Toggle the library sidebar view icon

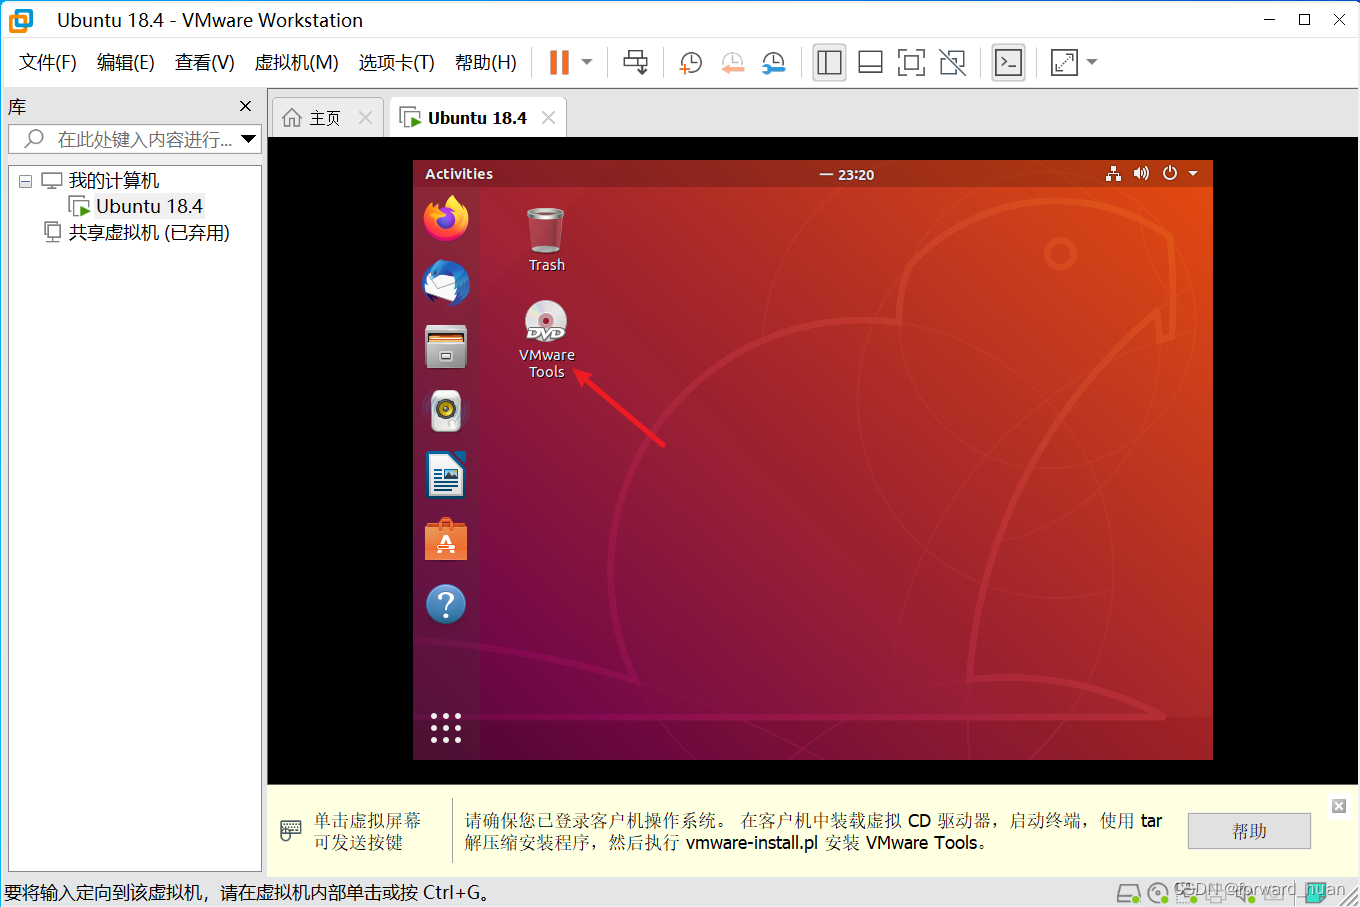[x=829, y=62]
